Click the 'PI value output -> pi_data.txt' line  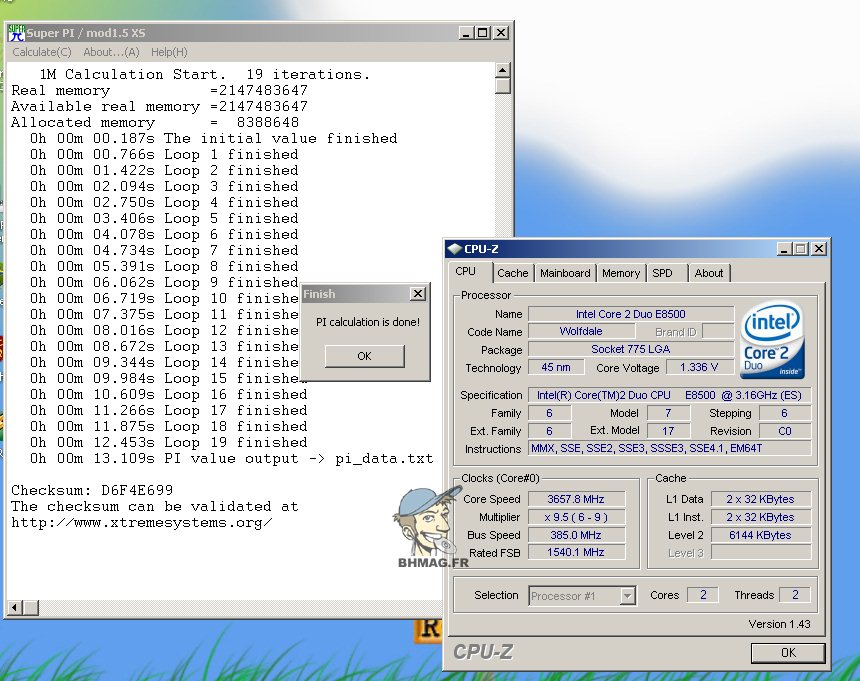point(231,458)
